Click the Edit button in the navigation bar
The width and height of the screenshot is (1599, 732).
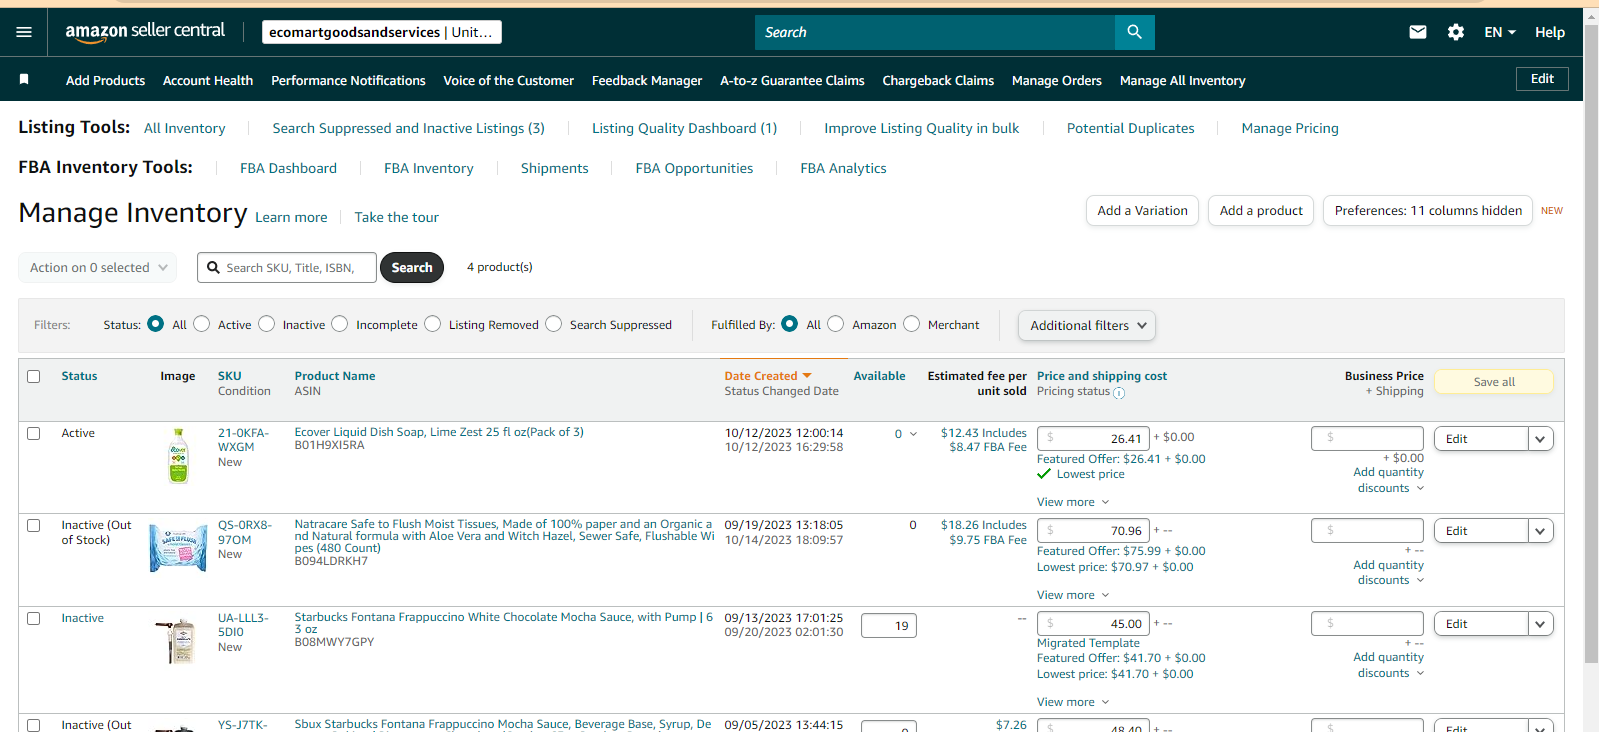click(x=1542, y=79)
